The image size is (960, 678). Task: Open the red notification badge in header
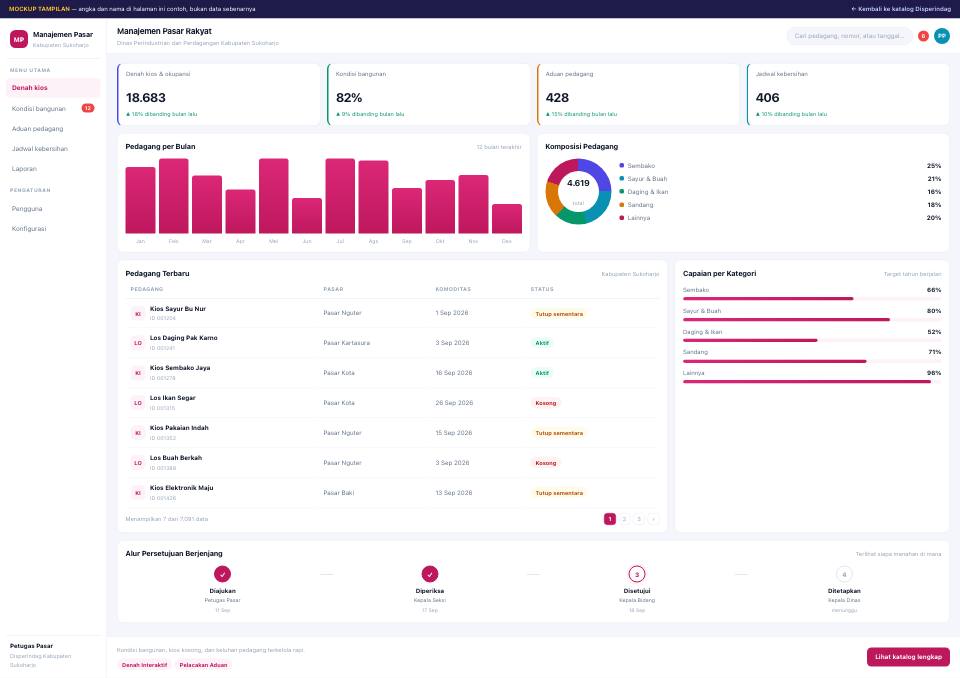coord(923,36)
